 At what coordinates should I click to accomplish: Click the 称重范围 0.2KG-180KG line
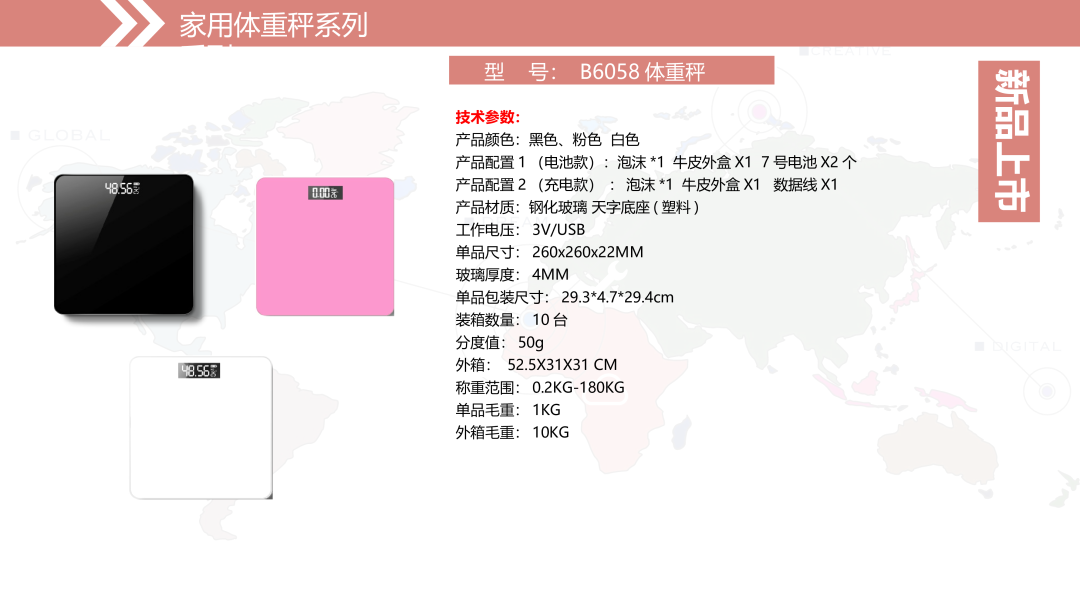[x=540, y=387]
